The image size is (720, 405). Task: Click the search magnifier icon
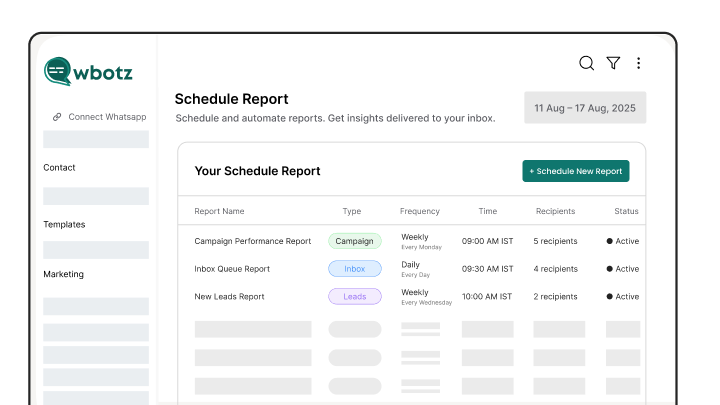click(x=586, y=63)
